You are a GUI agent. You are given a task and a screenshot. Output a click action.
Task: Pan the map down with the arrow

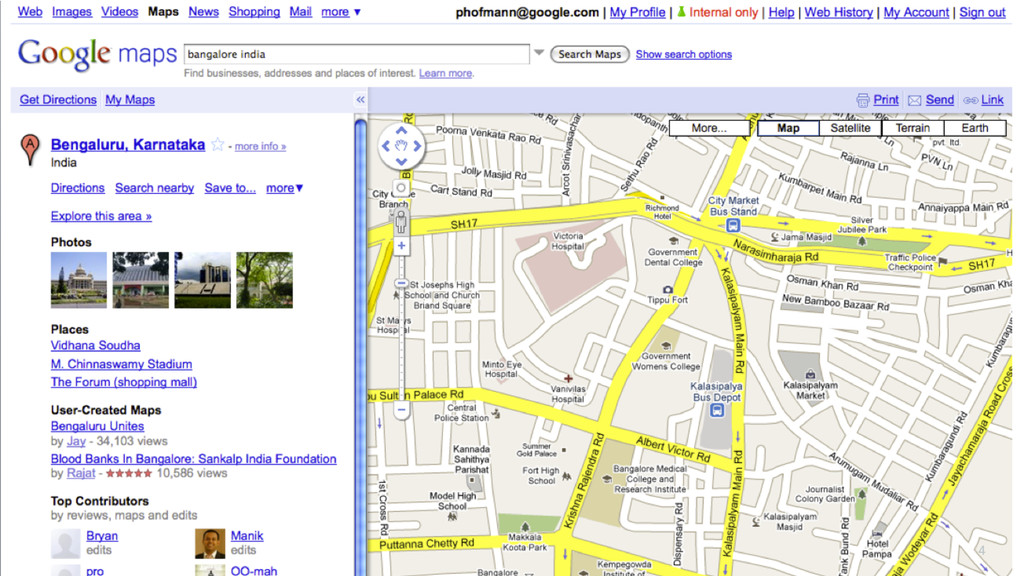(x=401, y=161)
